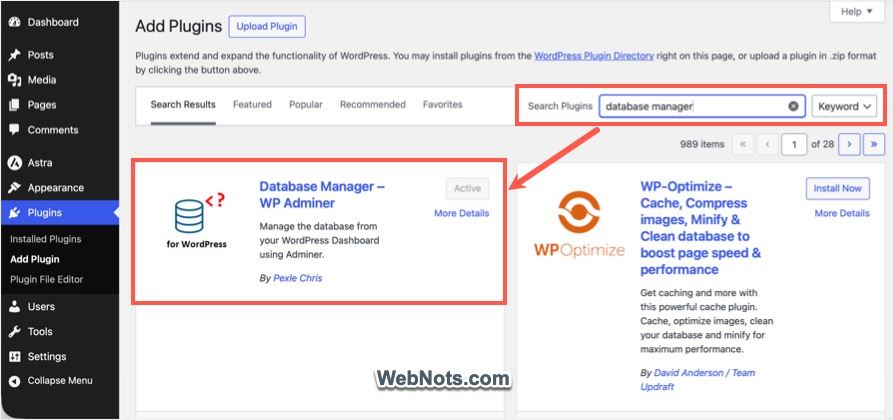The height and width of the screenshot is (420, 893).
Task: Switch to Search Results tab
Action: (x=183, y=105)
